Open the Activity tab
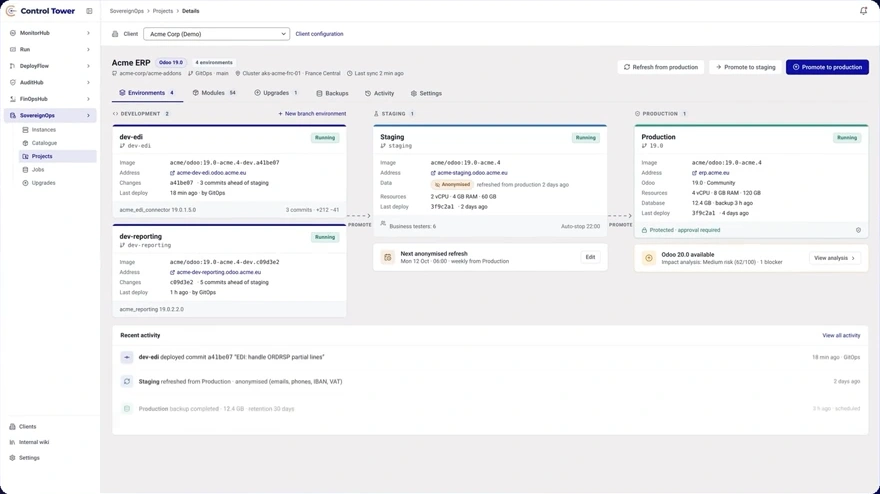This screenshot has width=880, height=494. click(x=379, y=93)
